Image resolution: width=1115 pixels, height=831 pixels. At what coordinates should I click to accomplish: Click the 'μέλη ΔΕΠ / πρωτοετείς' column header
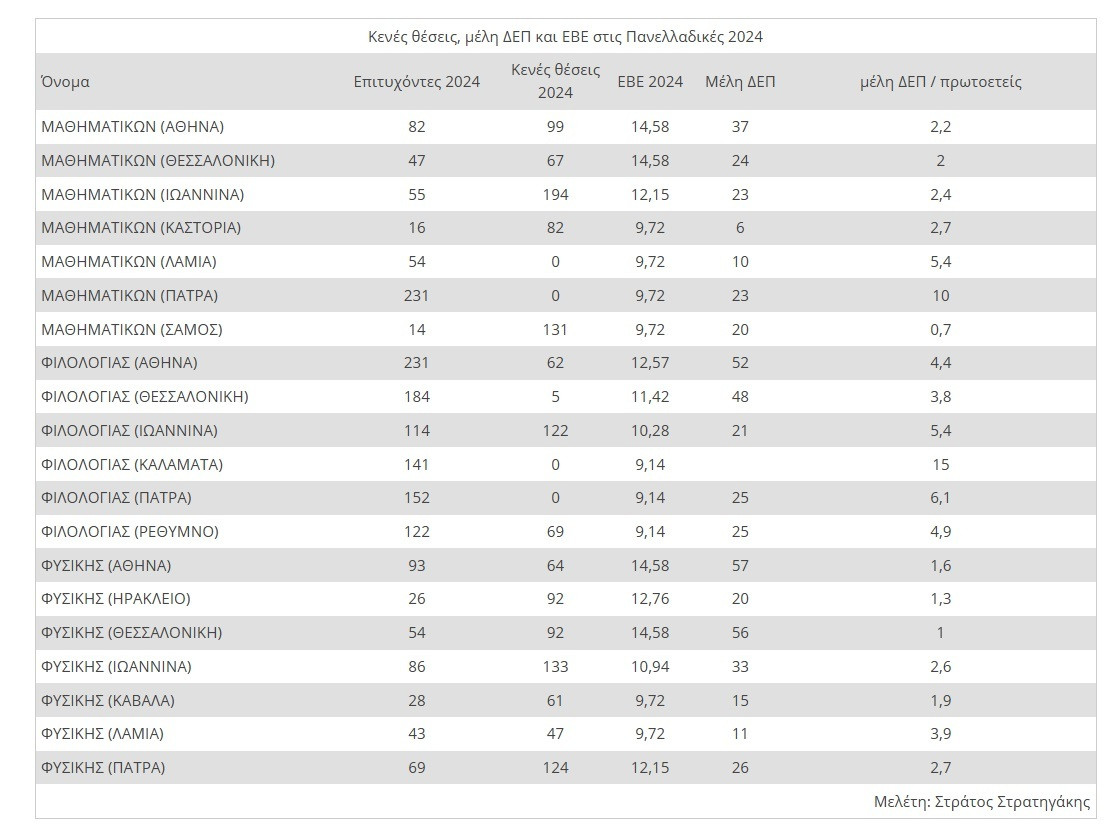(x=940, y=82)
